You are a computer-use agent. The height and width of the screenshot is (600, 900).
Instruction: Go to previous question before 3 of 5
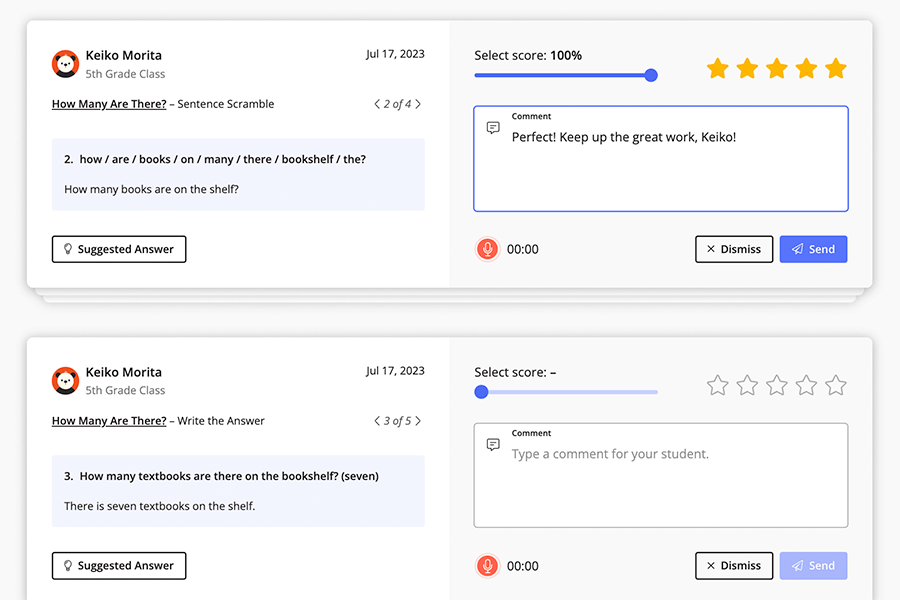coord(377,421)
